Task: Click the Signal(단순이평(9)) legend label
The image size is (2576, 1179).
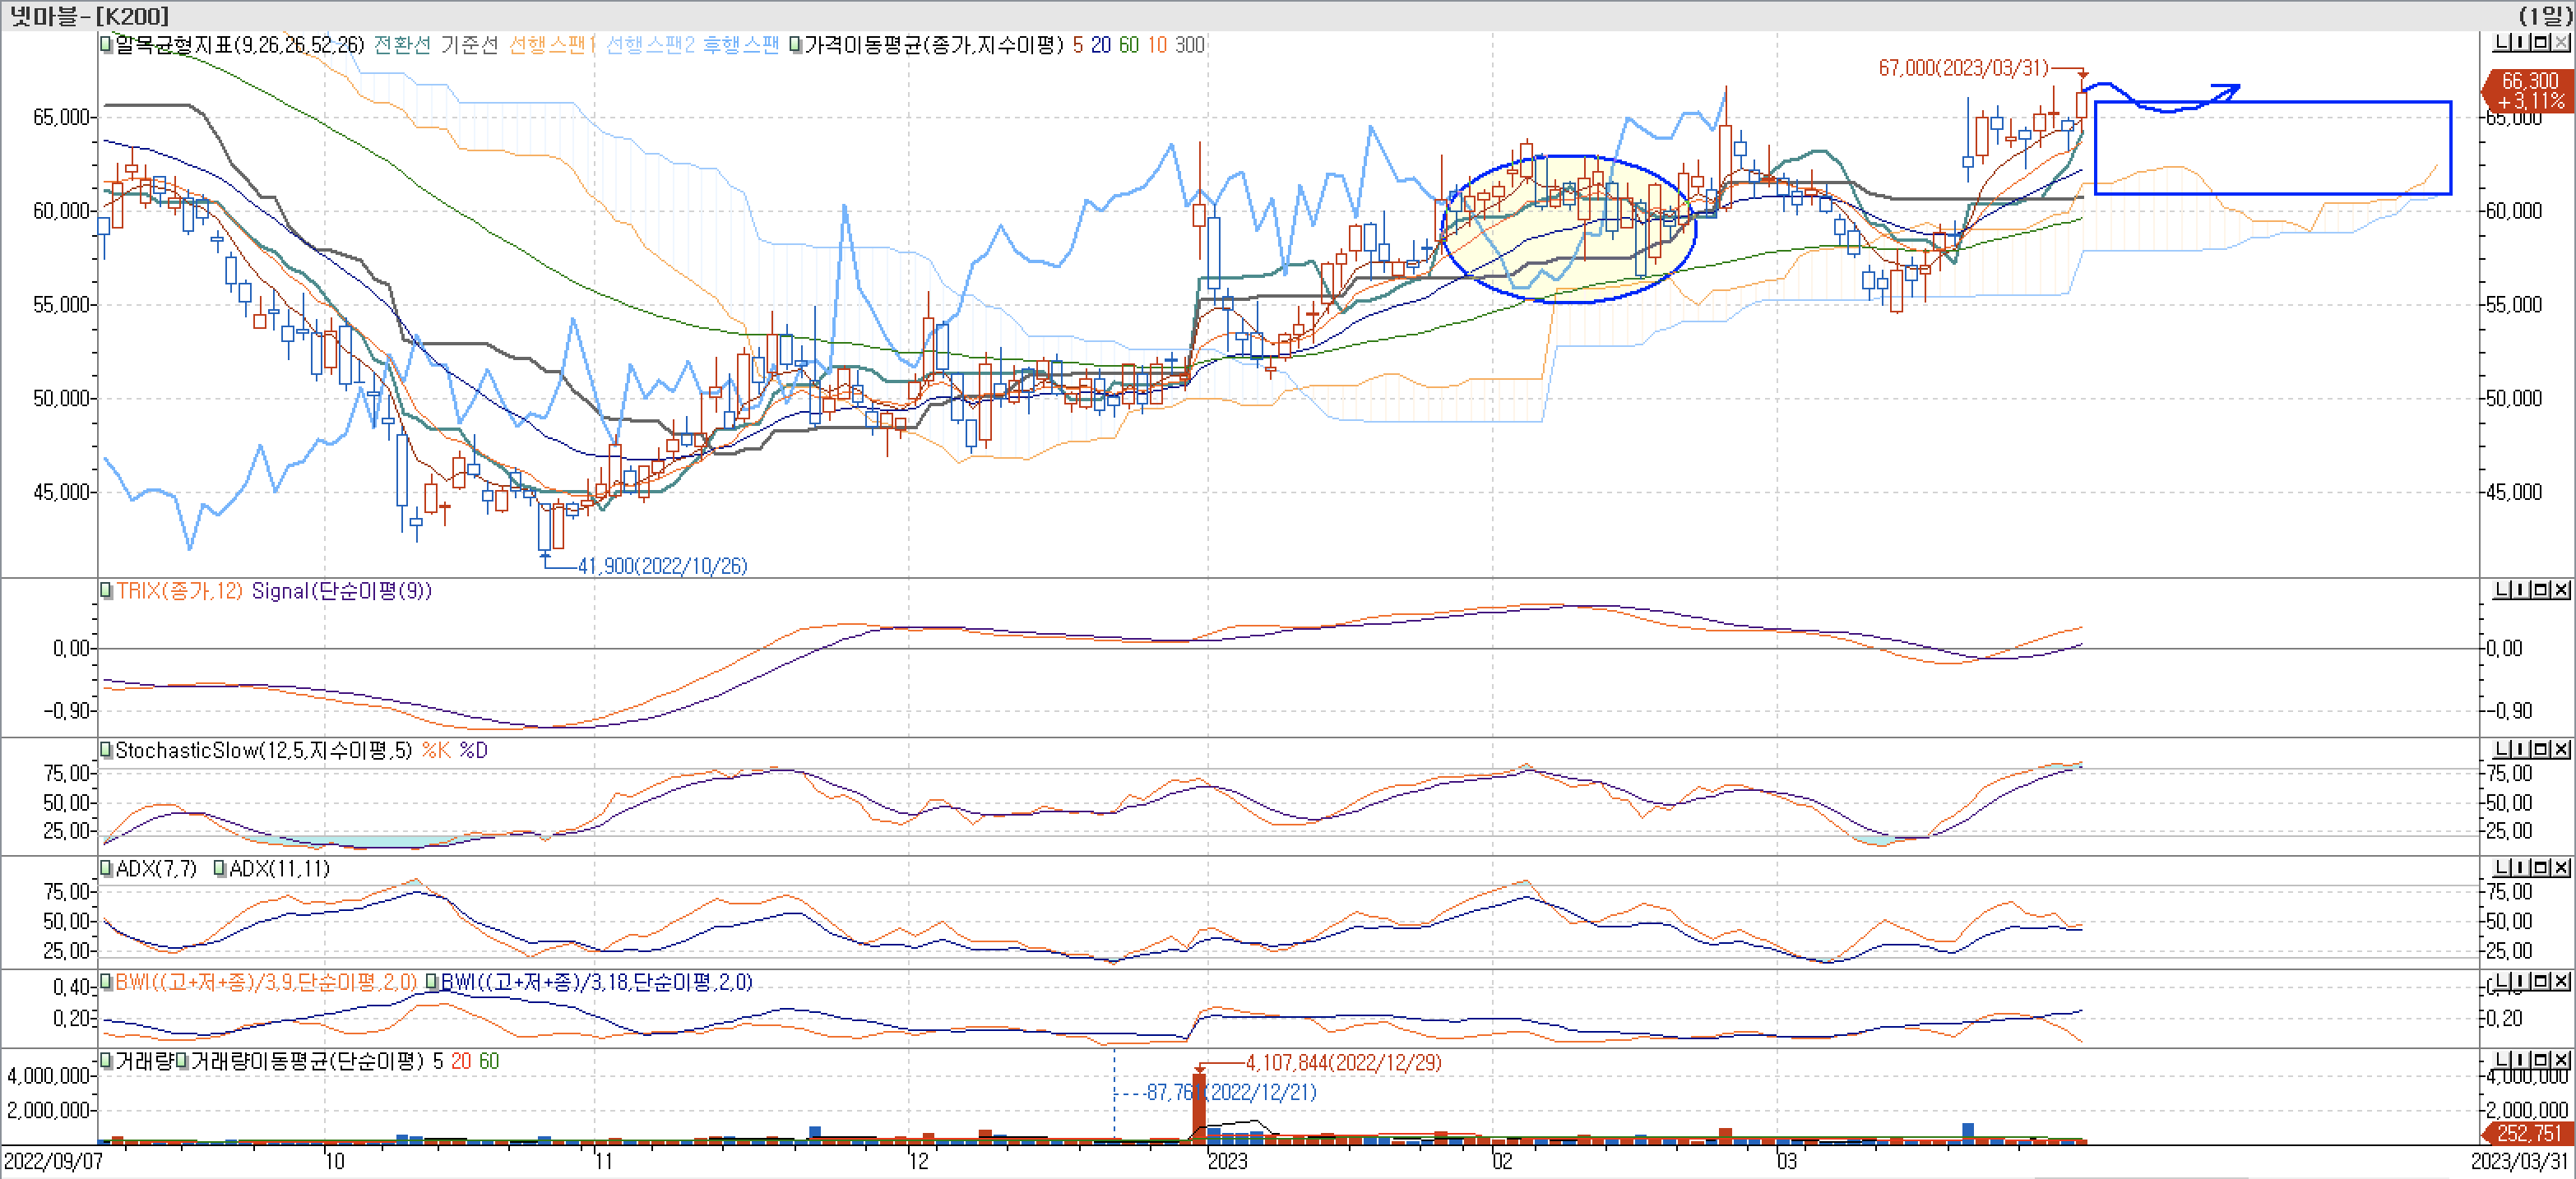Action: pyautogui.click(x=341, y=591)
